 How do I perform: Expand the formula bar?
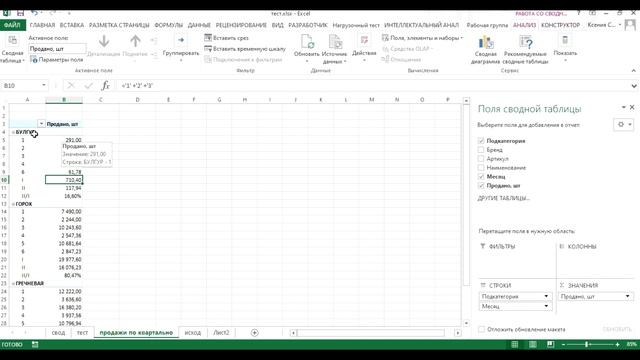point(634,86)
